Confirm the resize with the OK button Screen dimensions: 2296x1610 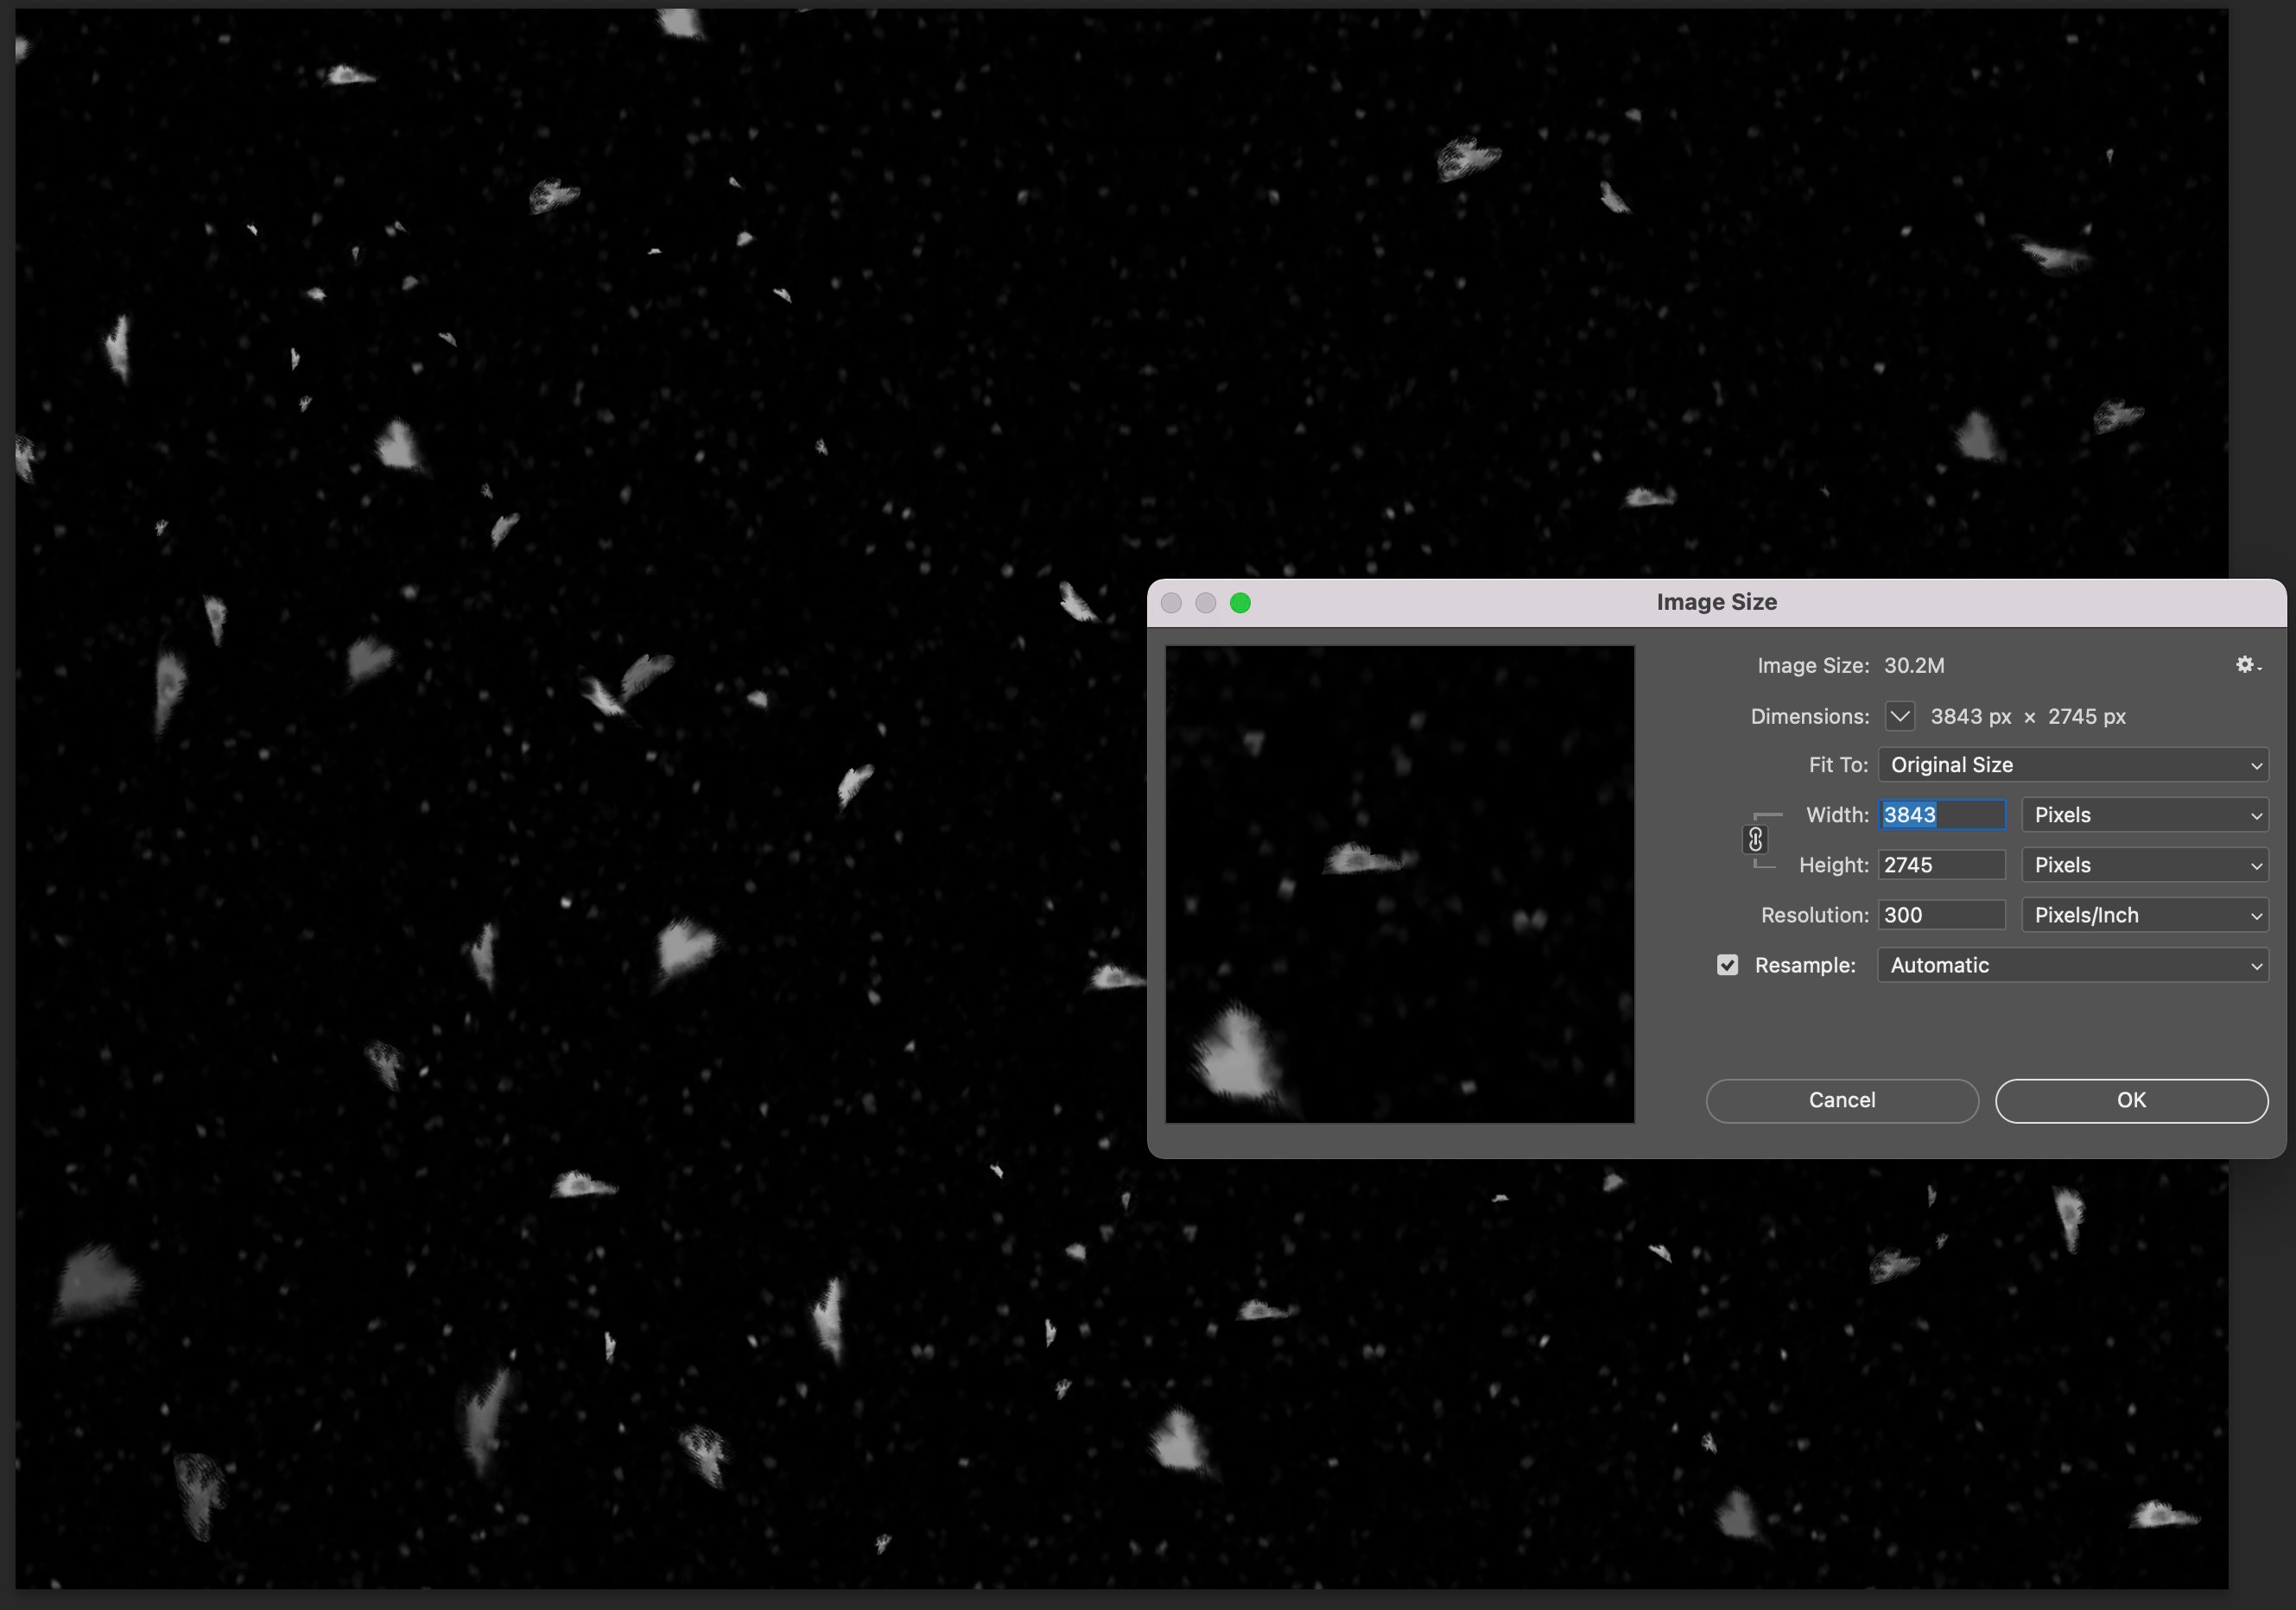point(2131,1099)
